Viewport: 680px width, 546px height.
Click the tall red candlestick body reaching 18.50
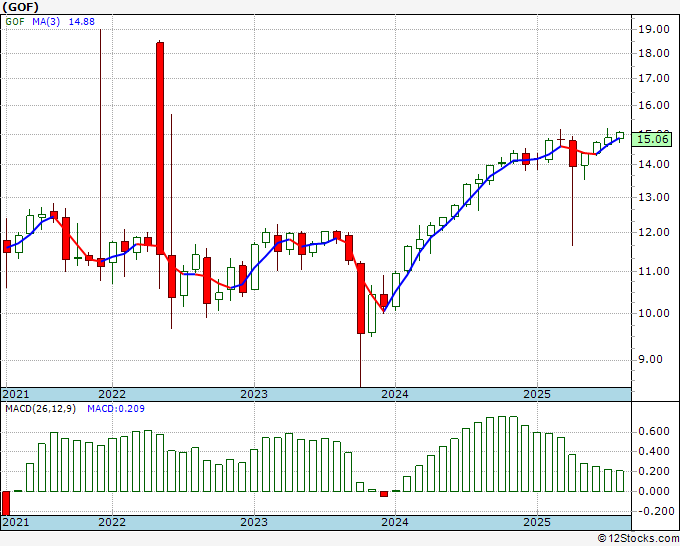click(x=160, y=148)
